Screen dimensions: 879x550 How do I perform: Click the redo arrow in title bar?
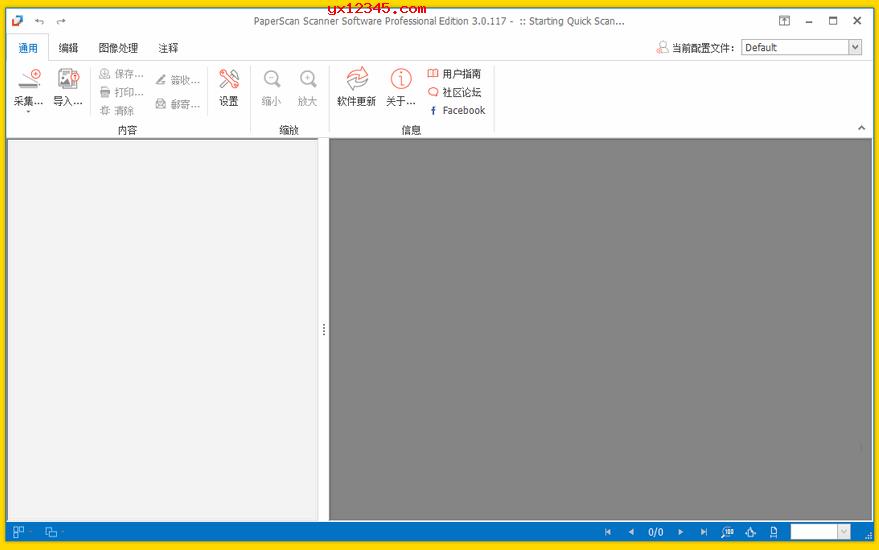pos(61,21)
